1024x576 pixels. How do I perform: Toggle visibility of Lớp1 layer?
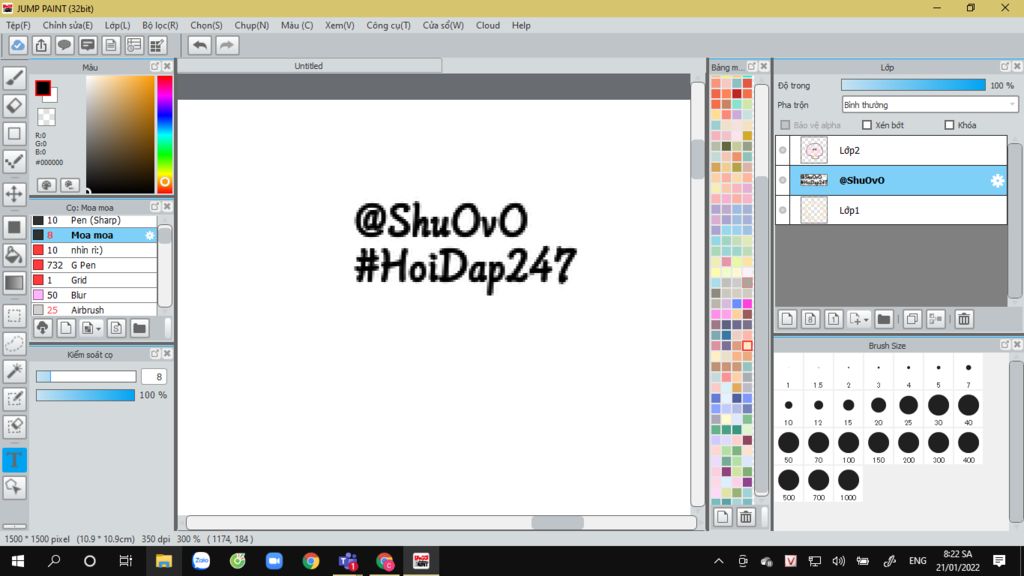coord(782,210)
